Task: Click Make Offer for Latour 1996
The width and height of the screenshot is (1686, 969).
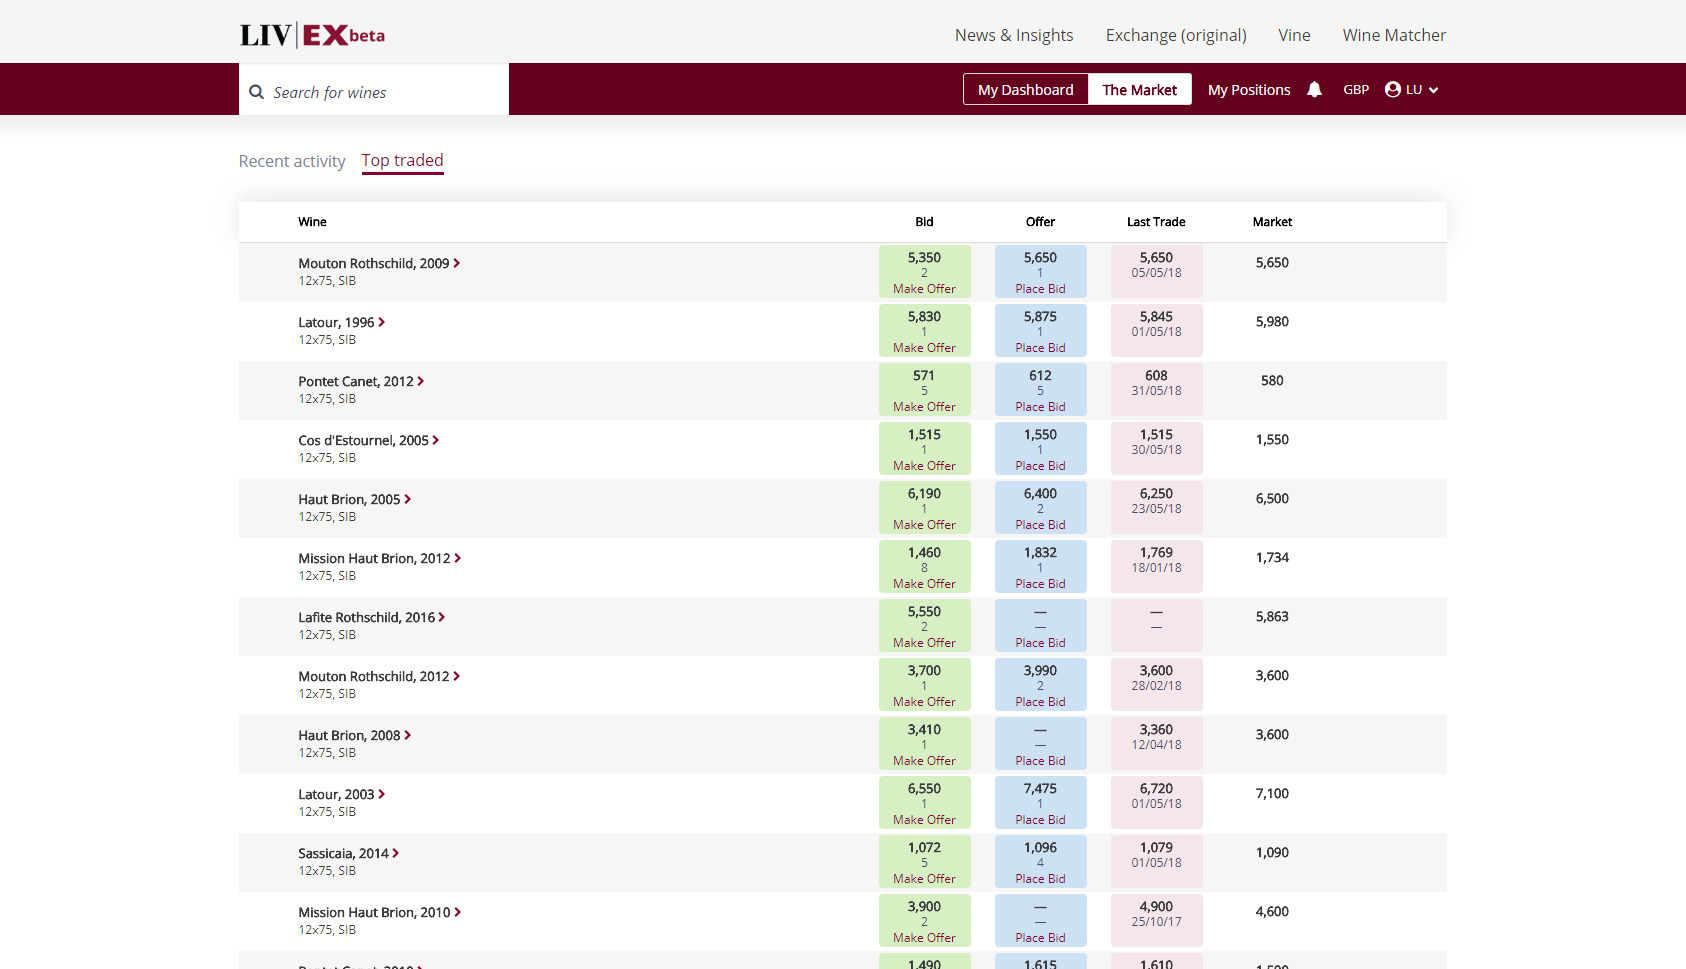Action: 924,348
